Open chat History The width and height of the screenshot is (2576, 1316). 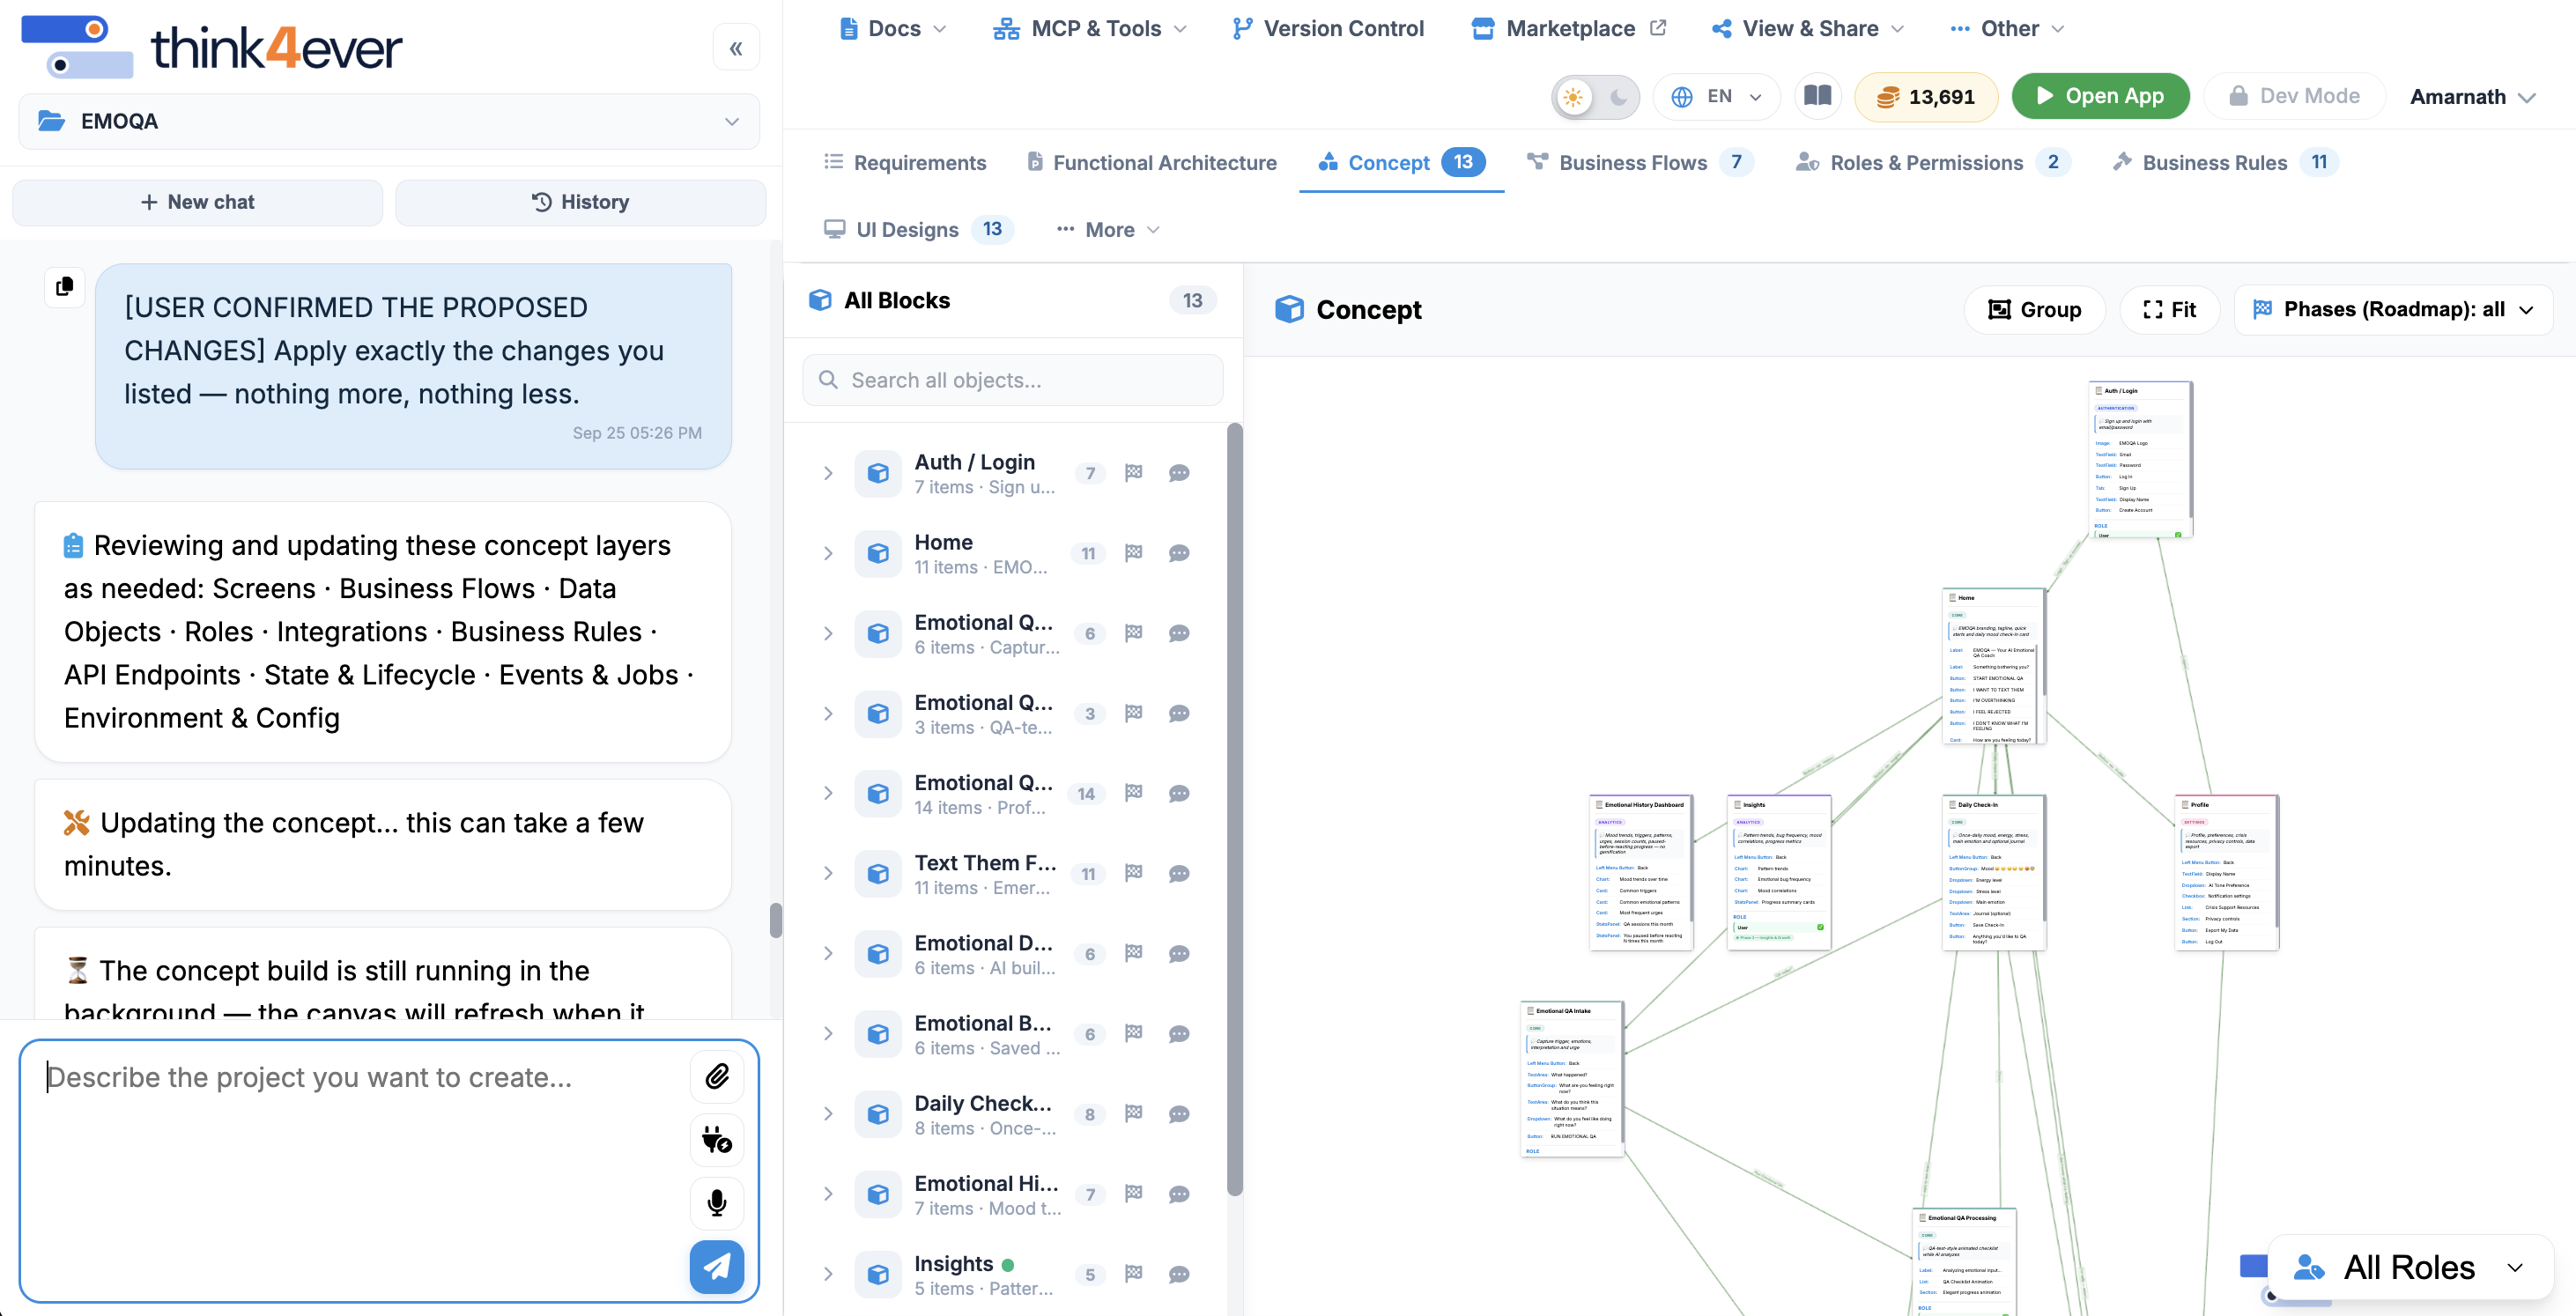click(581, 202)
